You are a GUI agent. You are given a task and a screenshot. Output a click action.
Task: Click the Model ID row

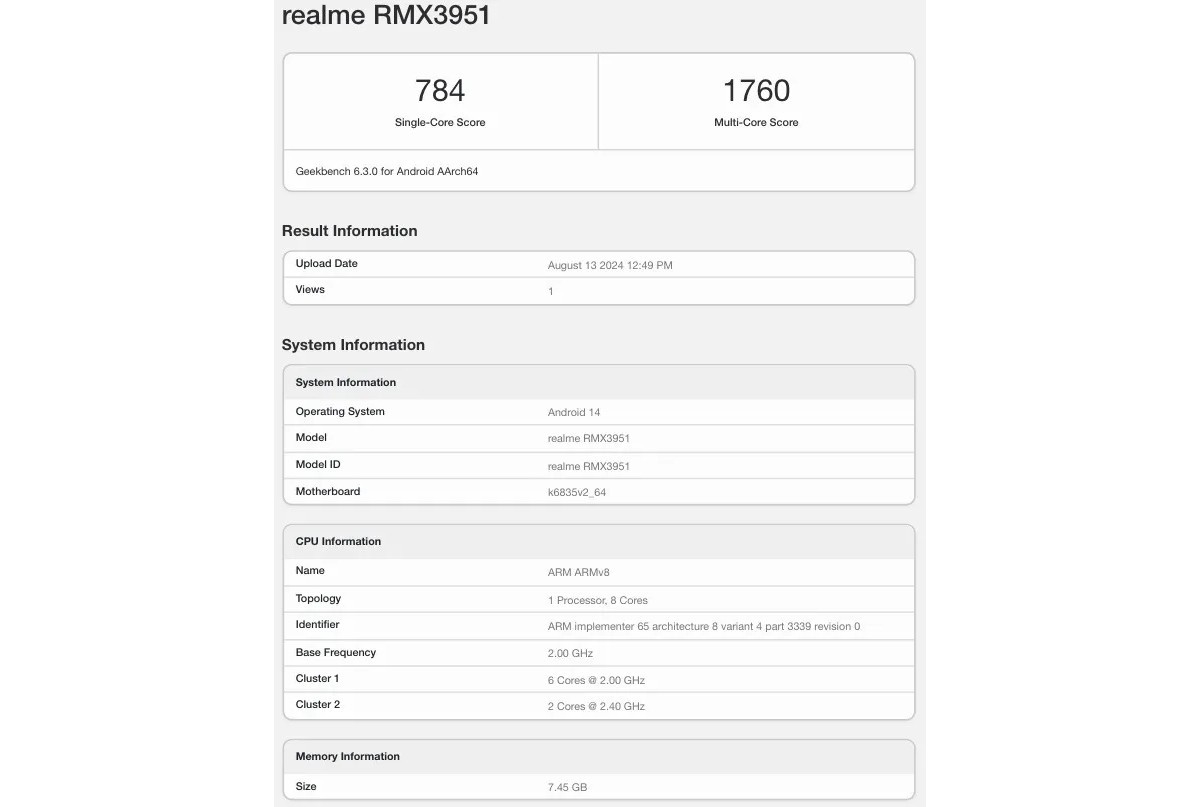pyautogui.click(x=317, y=464)
